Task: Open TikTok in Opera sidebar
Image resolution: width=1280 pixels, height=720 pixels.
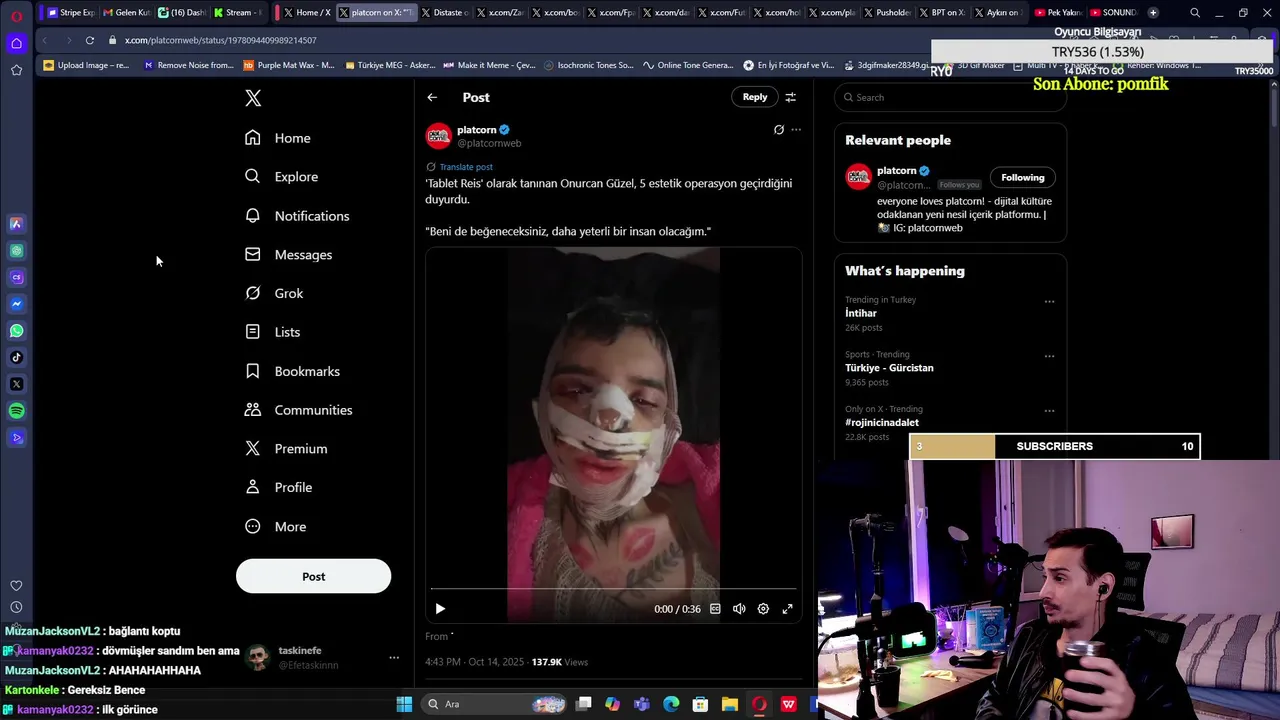Action: 16,357
